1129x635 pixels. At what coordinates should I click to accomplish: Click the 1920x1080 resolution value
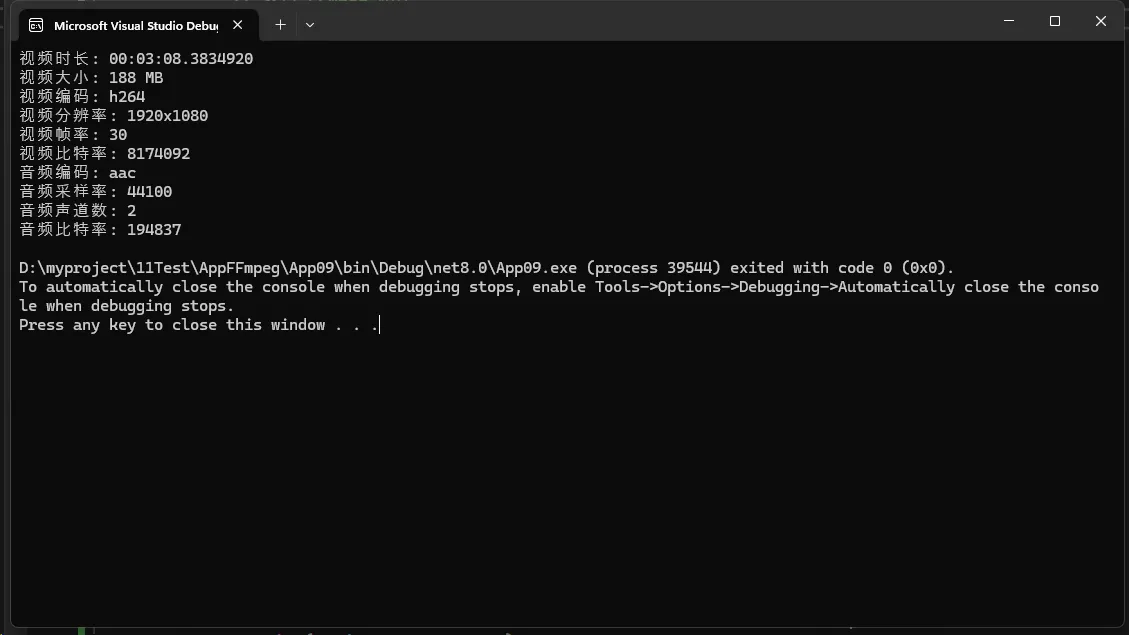(167, 116)
